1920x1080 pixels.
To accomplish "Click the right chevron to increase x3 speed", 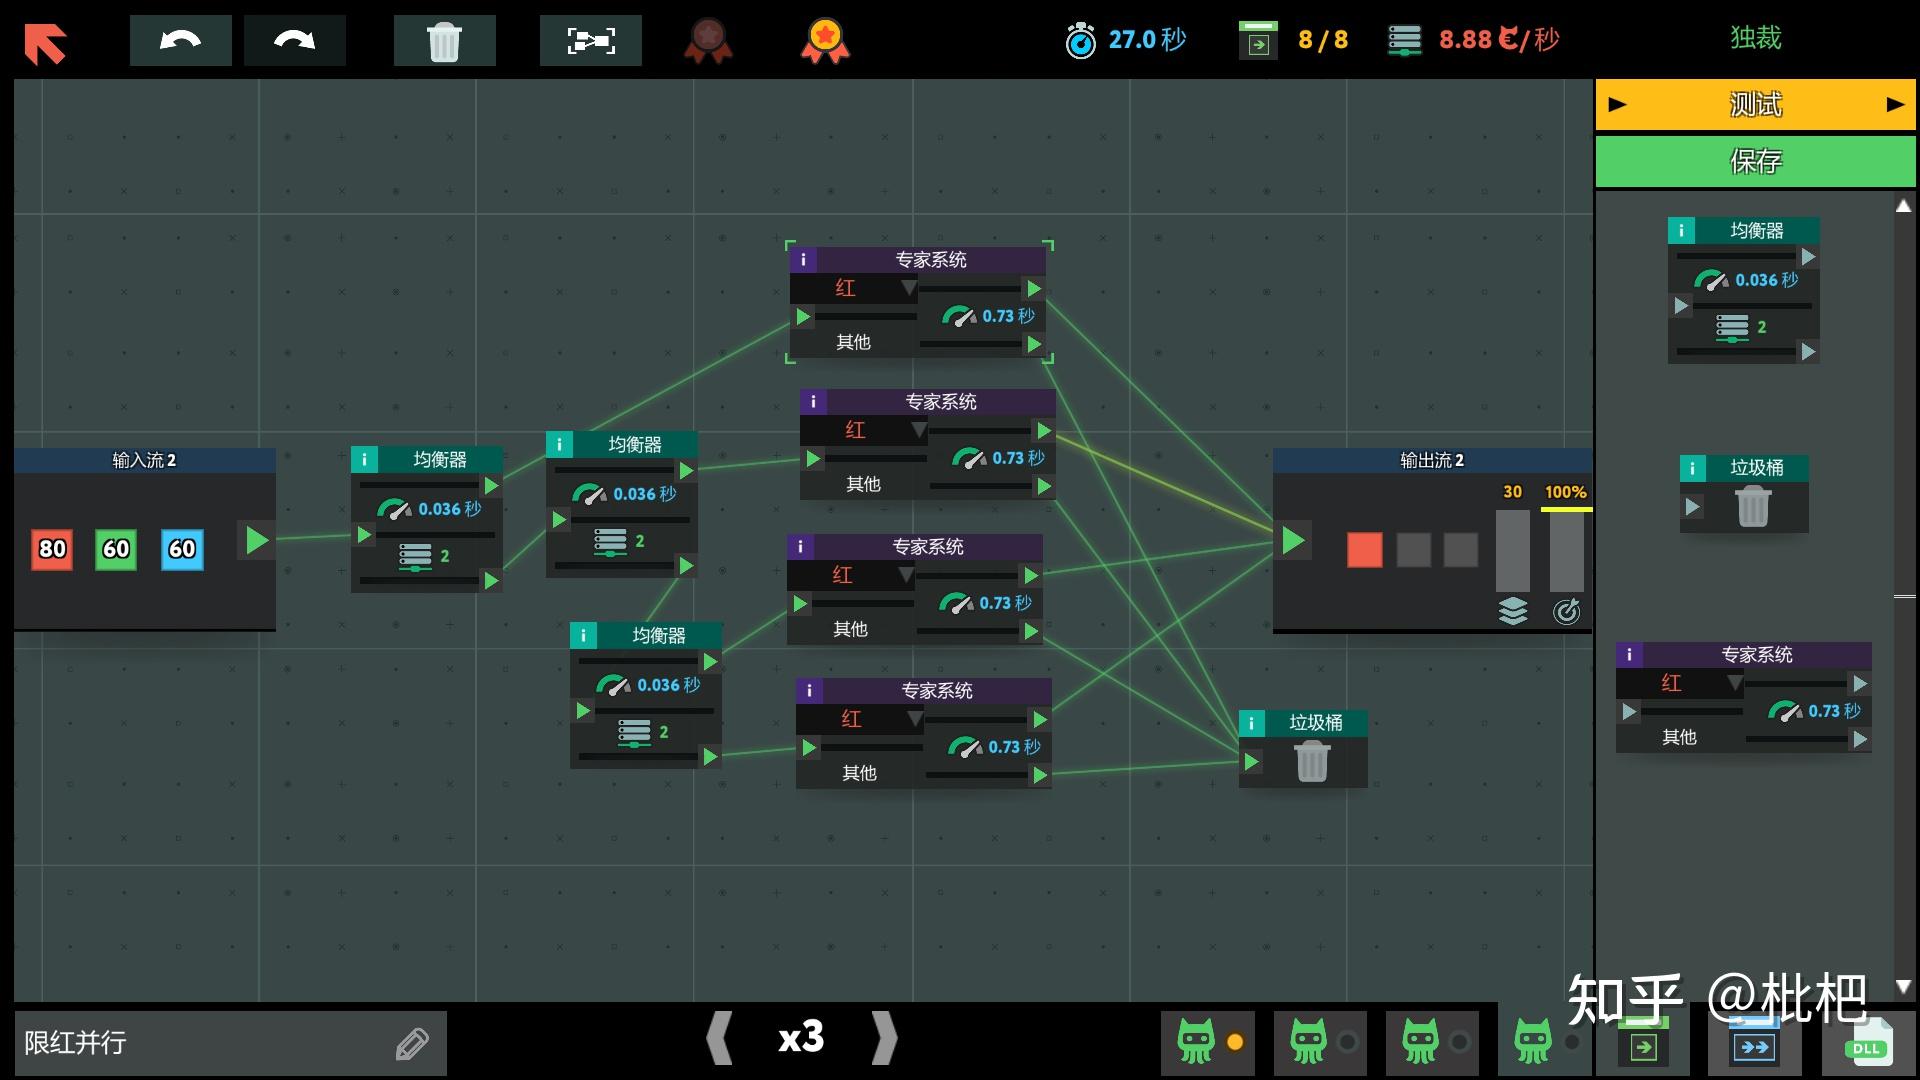I will 884,1040.
